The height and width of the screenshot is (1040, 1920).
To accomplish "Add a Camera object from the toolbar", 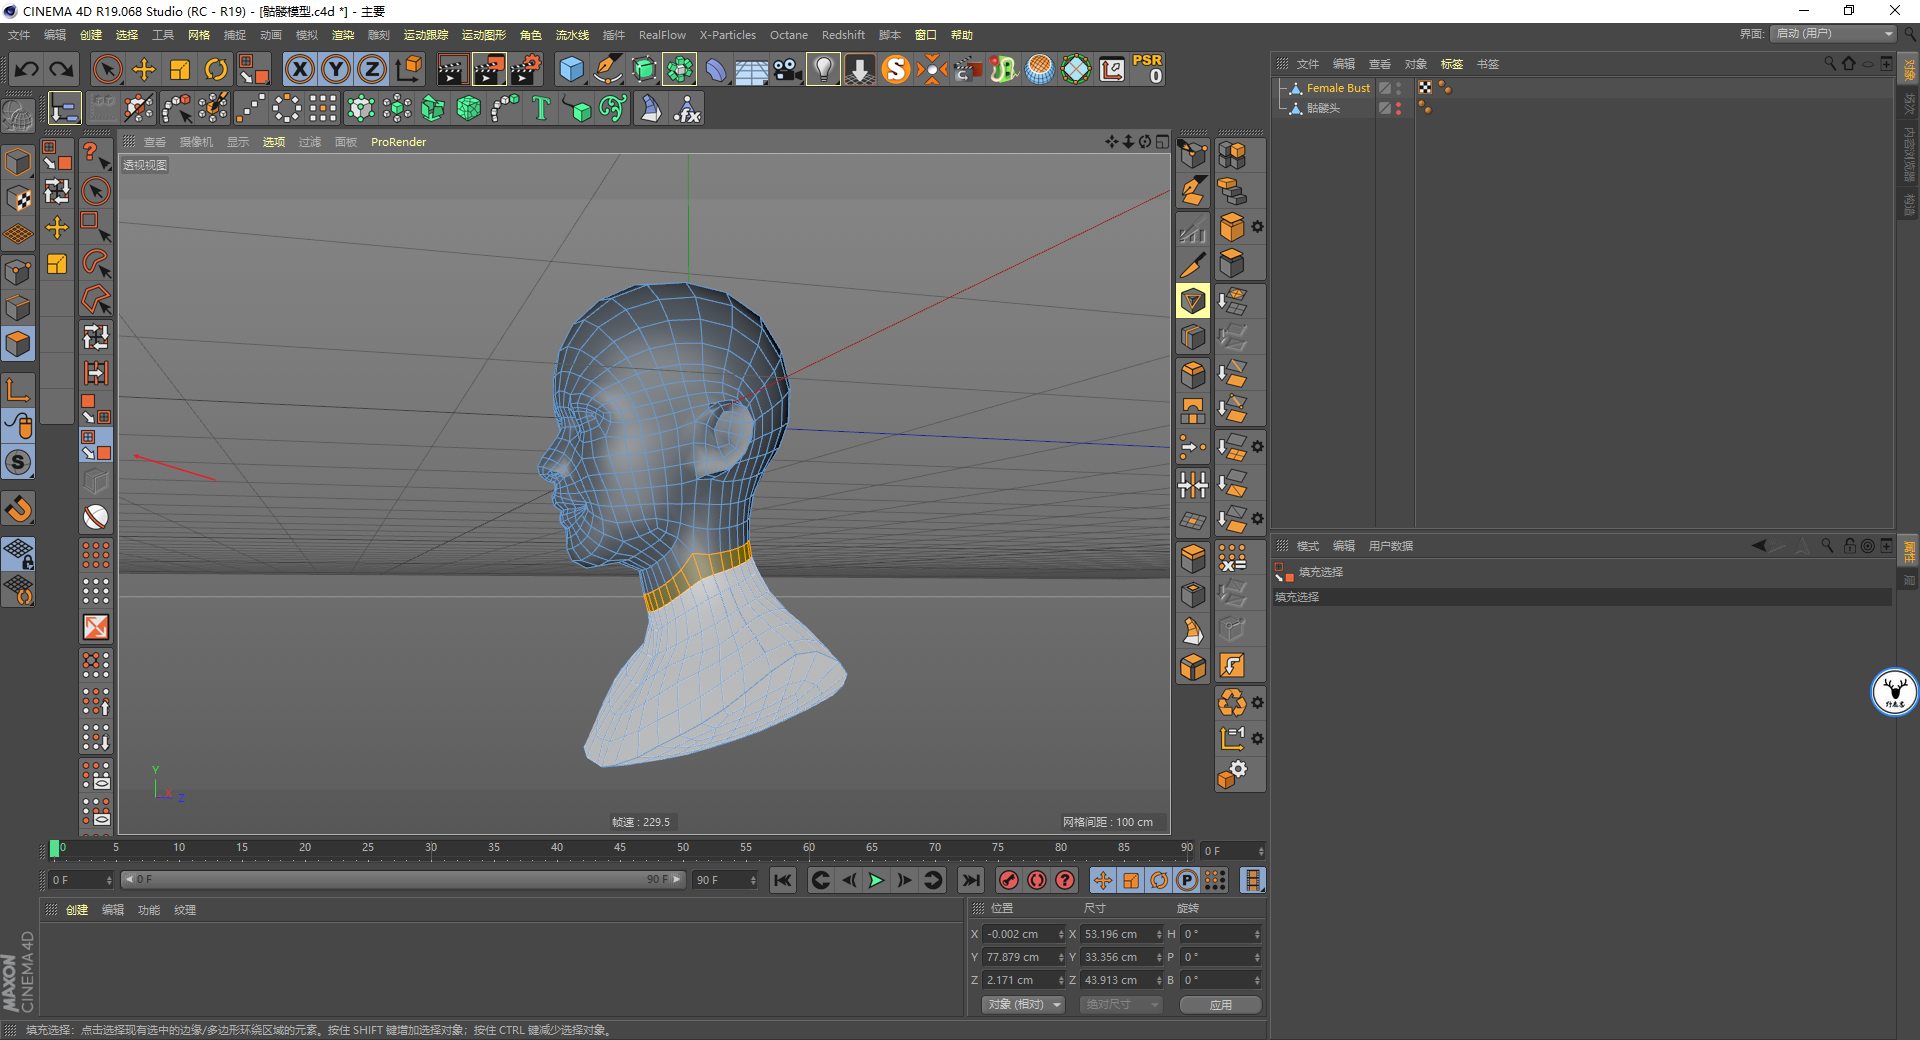I will pyautogui.click(x=787, y=70).
